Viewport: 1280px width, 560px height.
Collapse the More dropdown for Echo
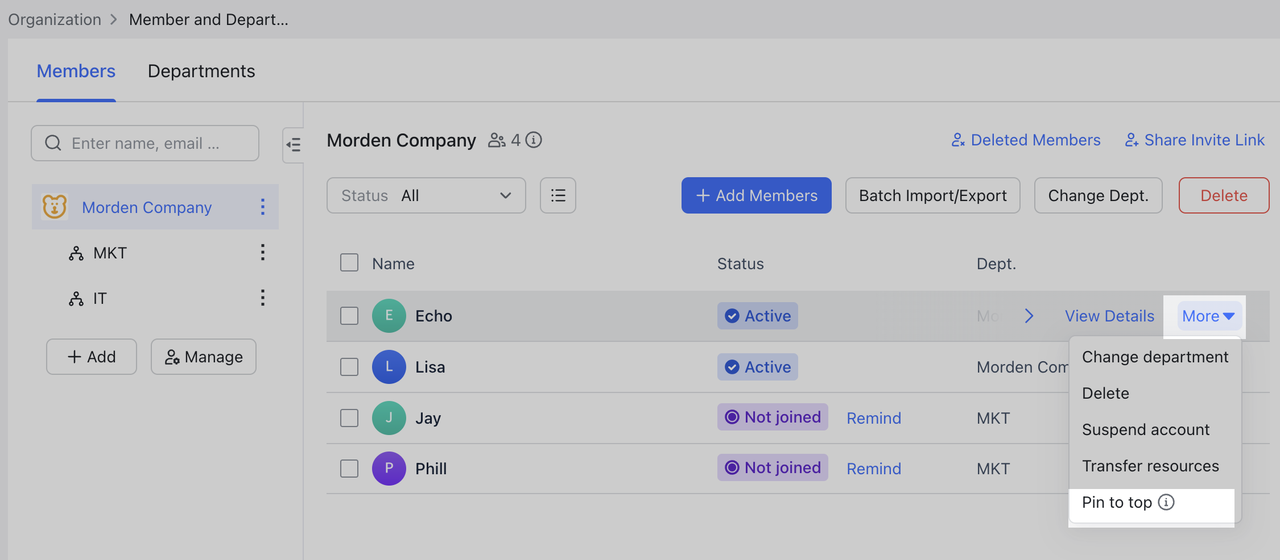click(1208, 316)
